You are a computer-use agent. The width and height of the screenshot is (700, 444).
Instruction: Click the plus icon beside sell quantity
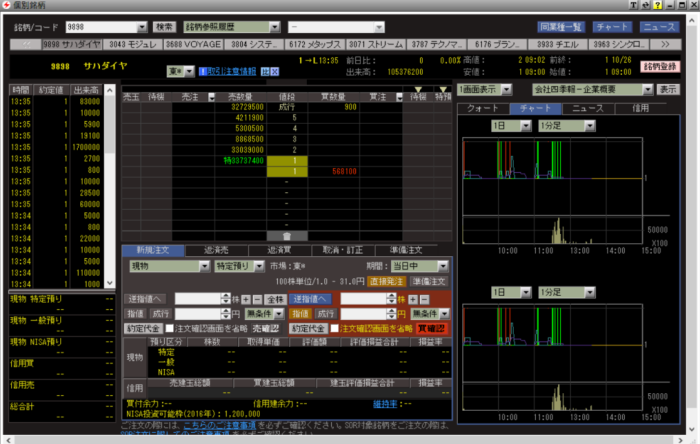pyautogui.click(x=245, y=299)
